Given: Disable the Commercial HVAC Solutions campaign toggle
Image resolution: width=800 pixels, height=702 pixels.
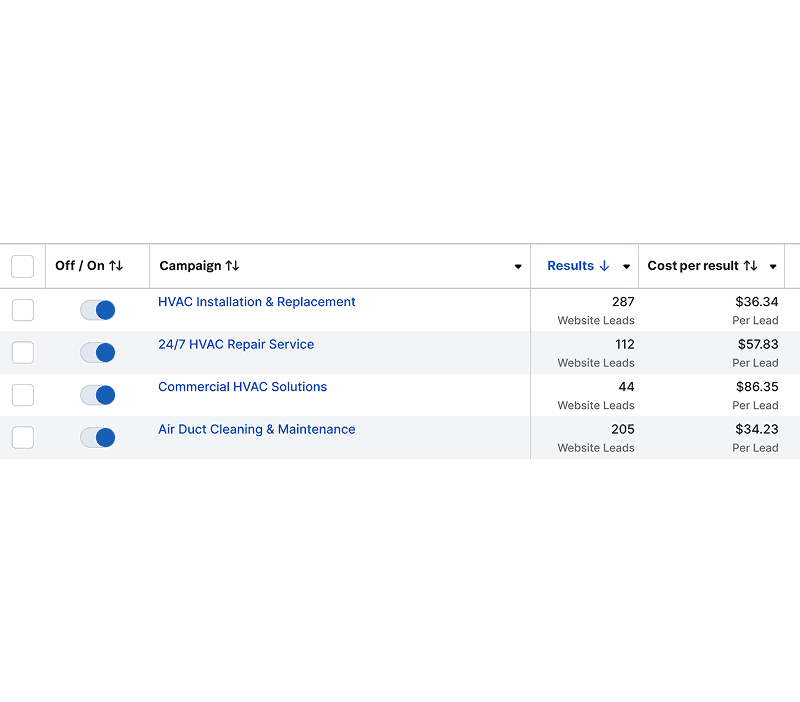Looking at the screenshot, I should pyautogui.click(x=97, y=395).
